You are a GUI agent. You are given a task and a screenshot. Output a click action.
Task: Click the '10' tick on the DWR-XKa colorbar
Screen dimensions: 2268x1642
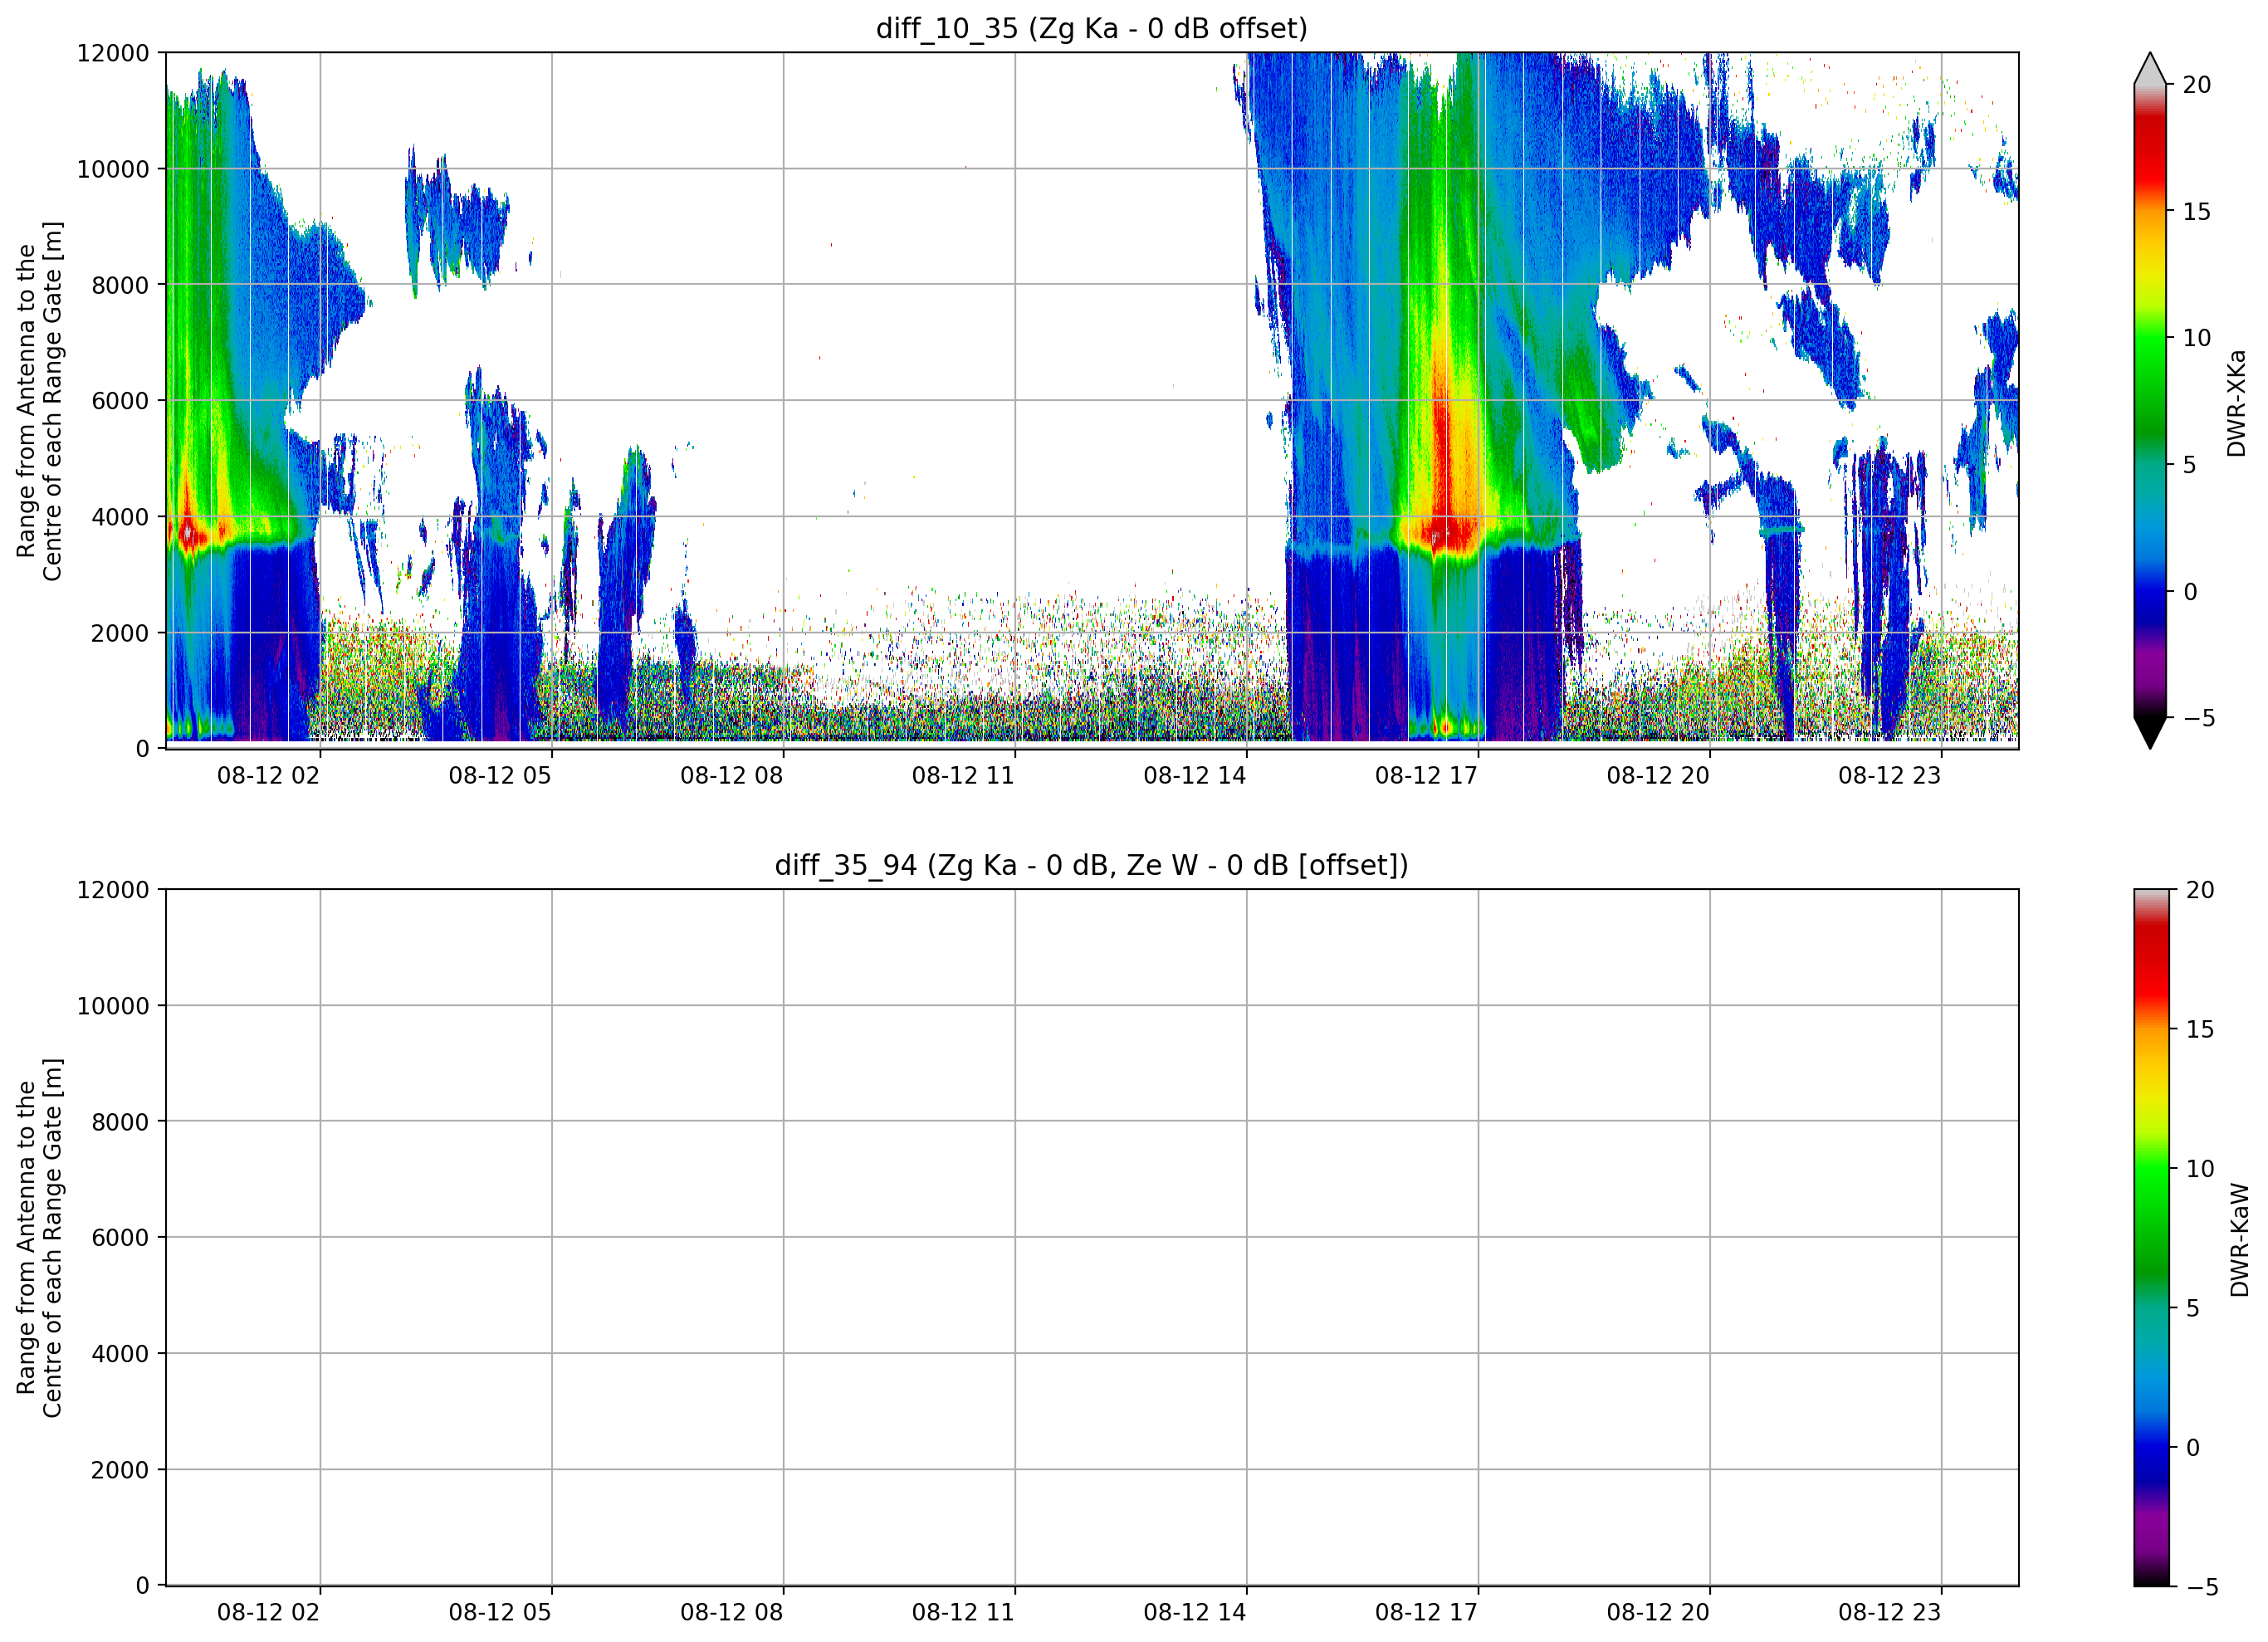(2196, 338)
